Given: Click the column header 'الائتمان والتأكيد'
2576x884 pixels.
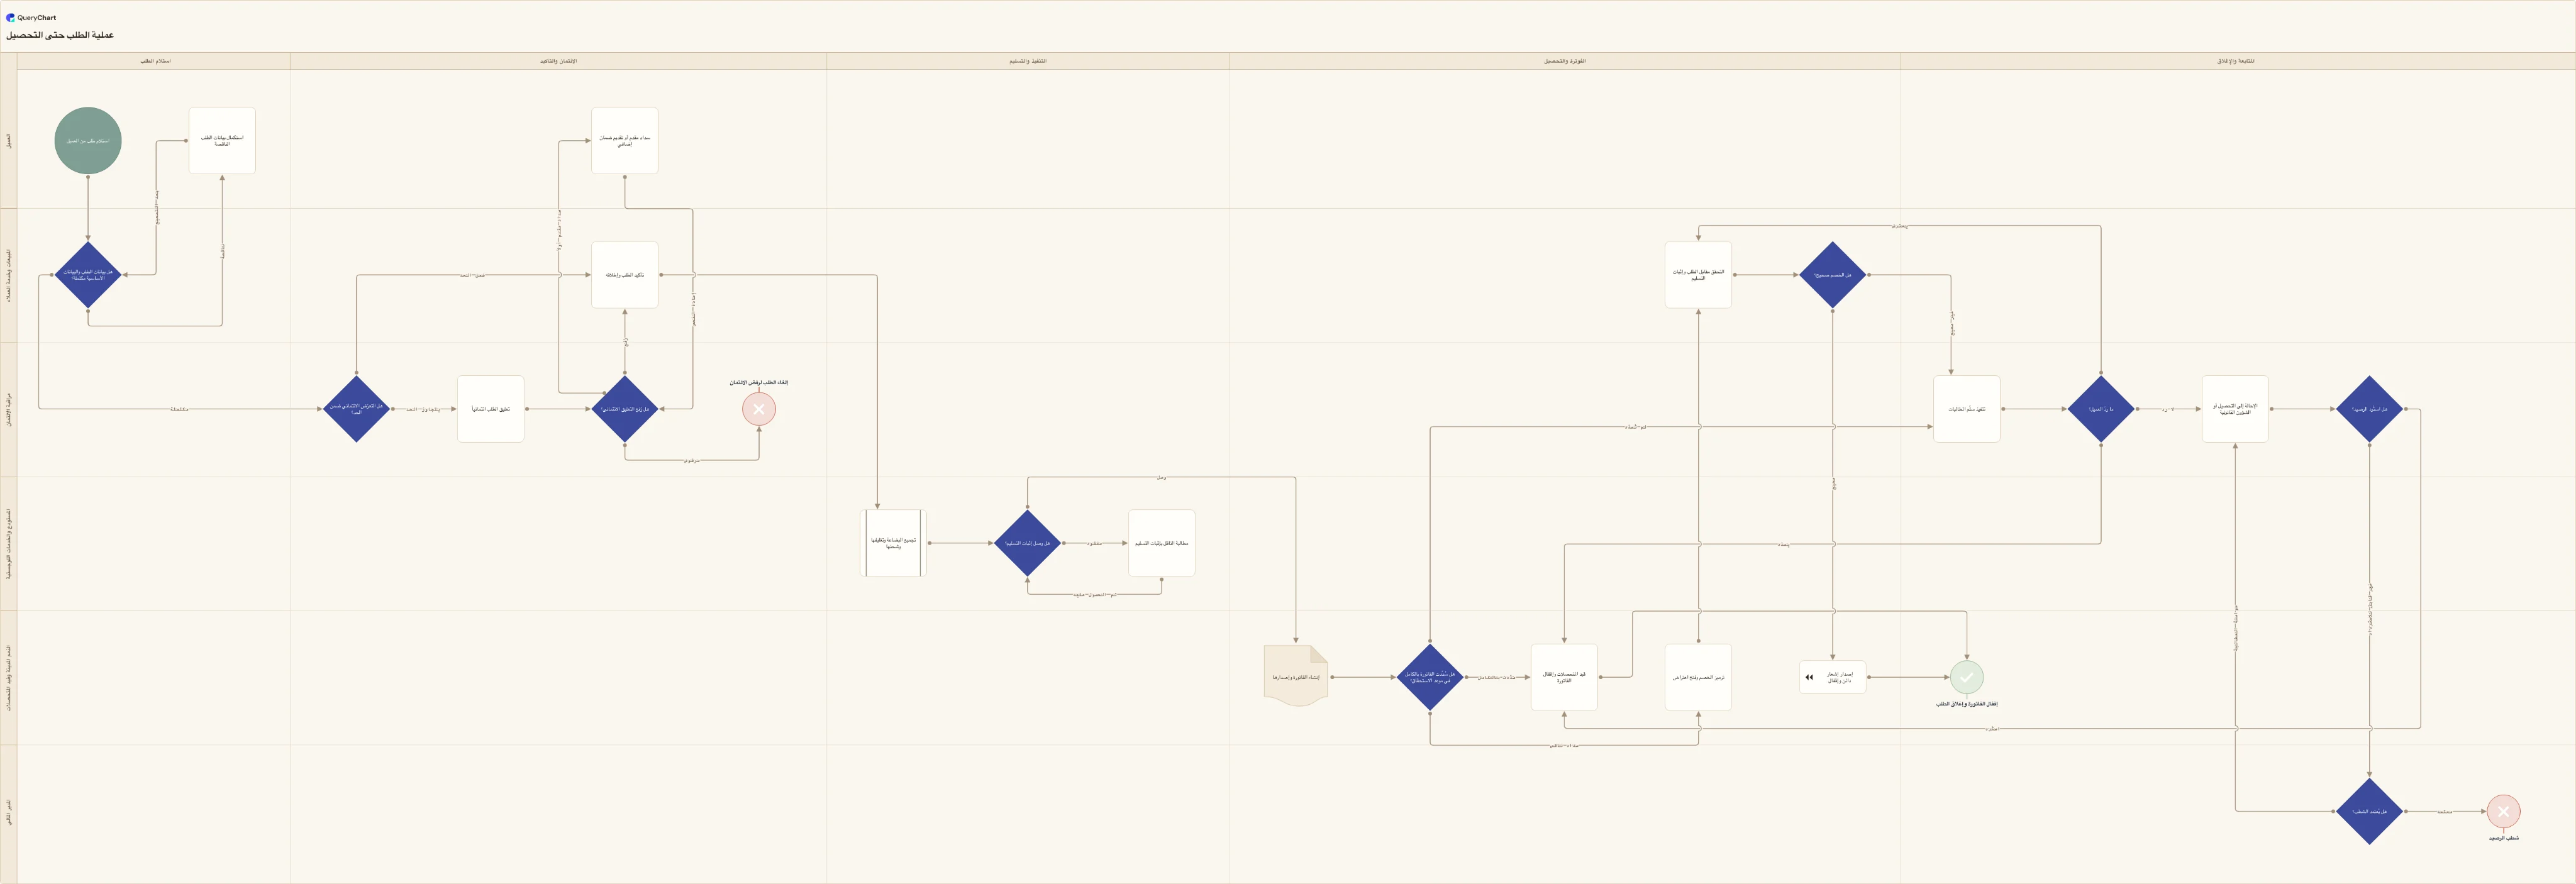Looking at the screenshot, I should (558, 61).
